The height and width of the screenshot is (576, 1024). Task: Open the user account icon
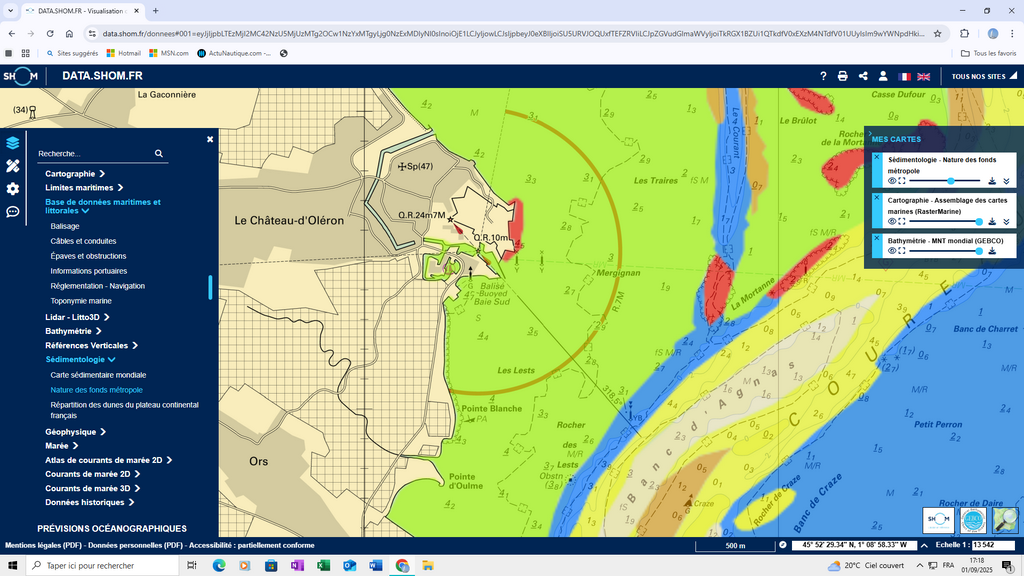(x=883, y=76)
